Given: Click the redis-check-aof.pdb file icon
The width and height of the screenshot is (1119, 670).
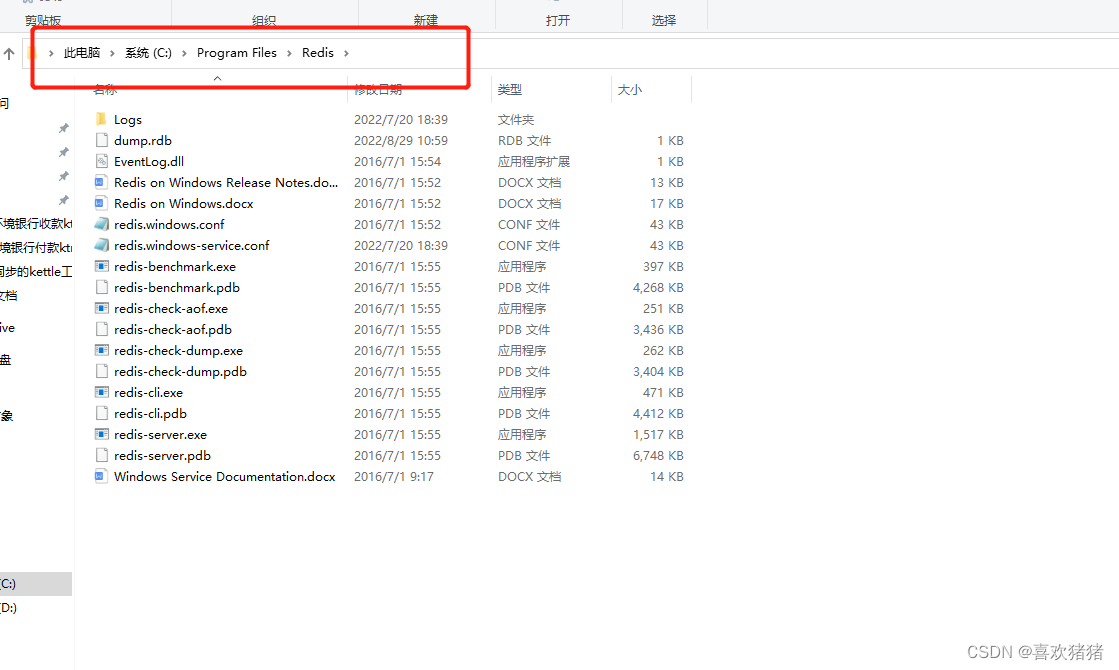Looking at the screenshot, I should click(101, 330).
